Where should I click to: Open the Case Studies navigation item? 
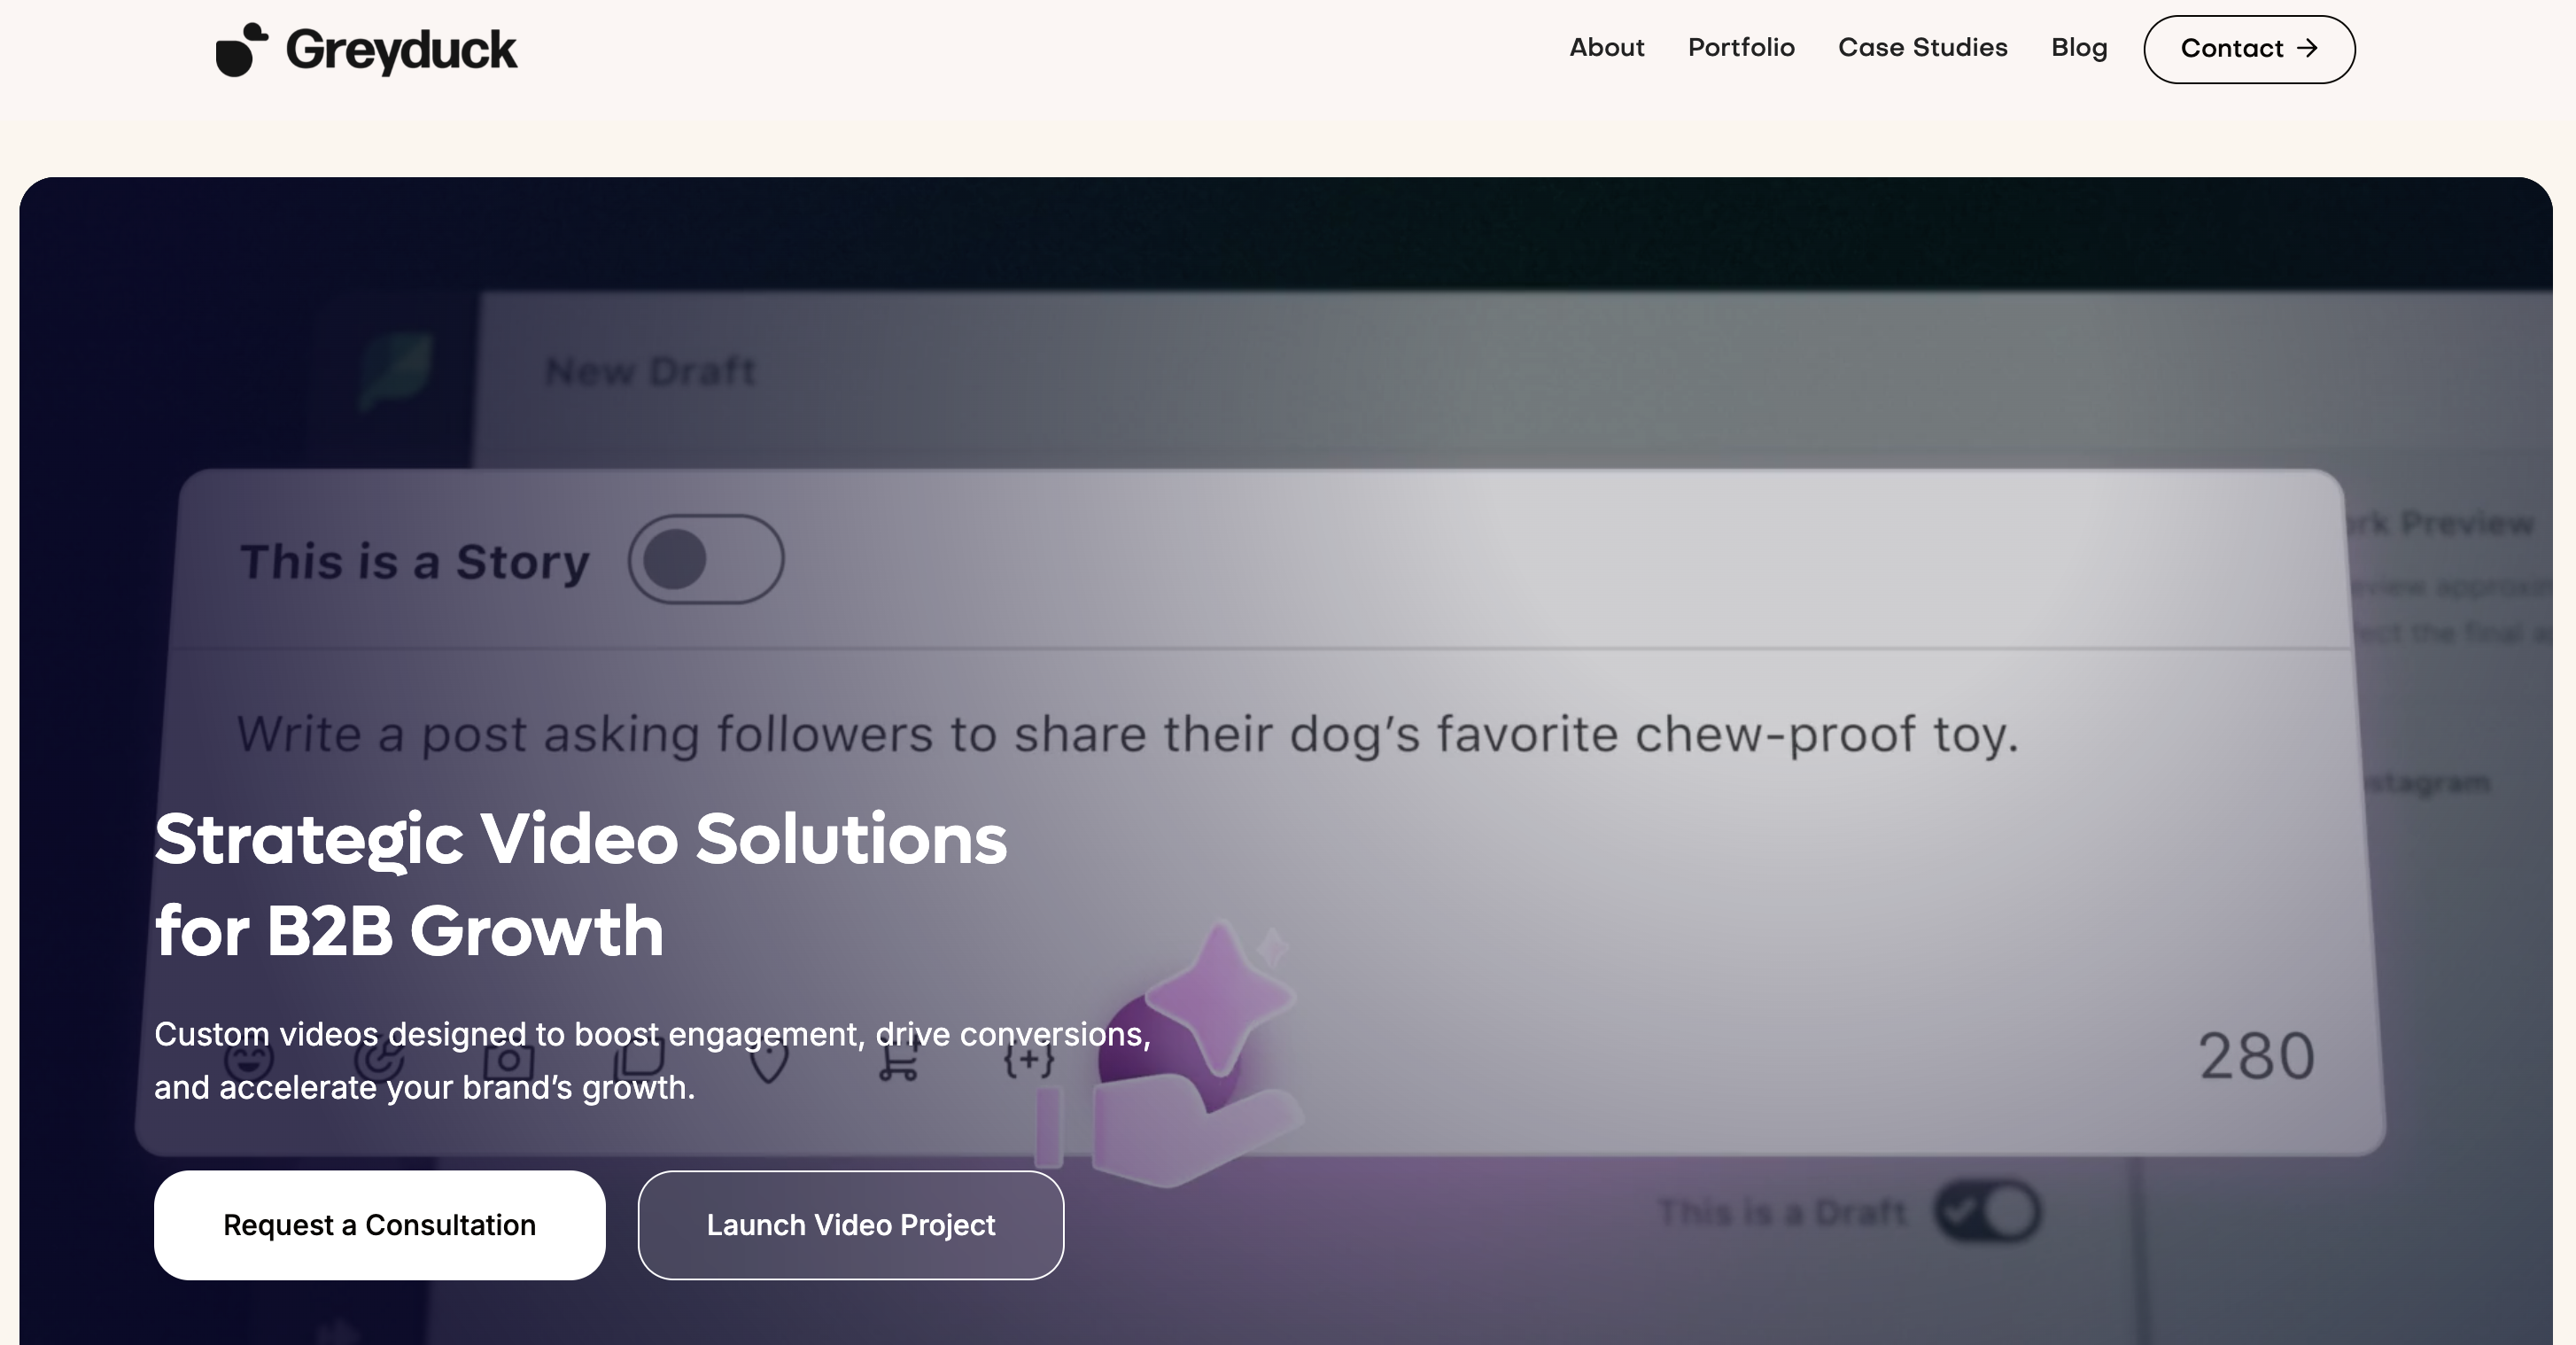pos(1923,48)
